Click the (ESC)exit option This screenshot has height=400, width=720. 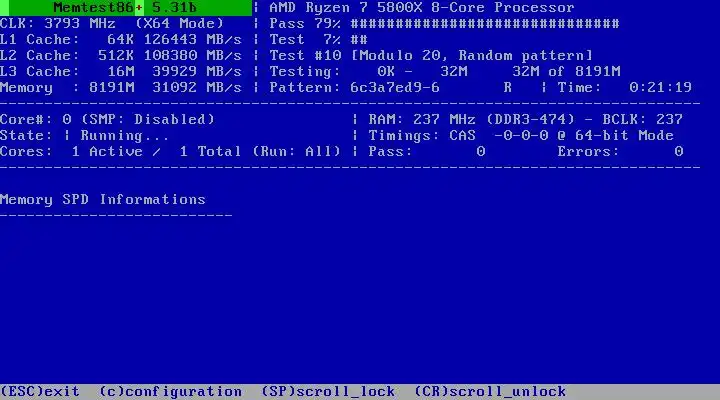coord(39,392)
